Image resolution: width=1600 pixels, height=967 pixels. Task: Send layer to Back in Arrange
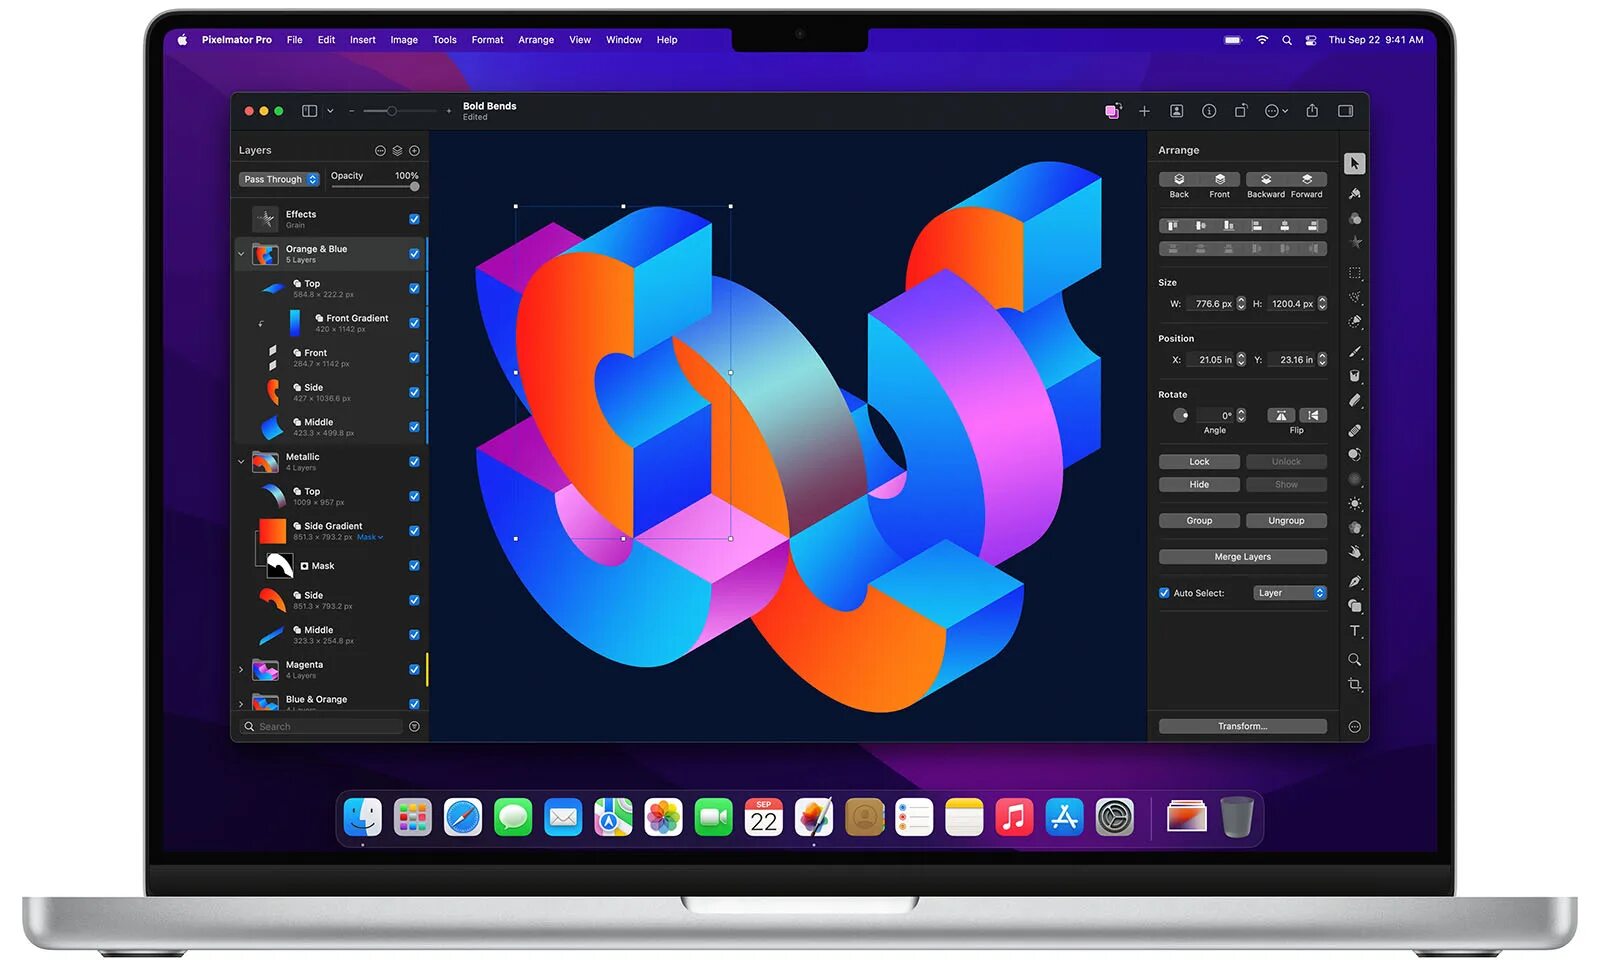point(1179,179)
